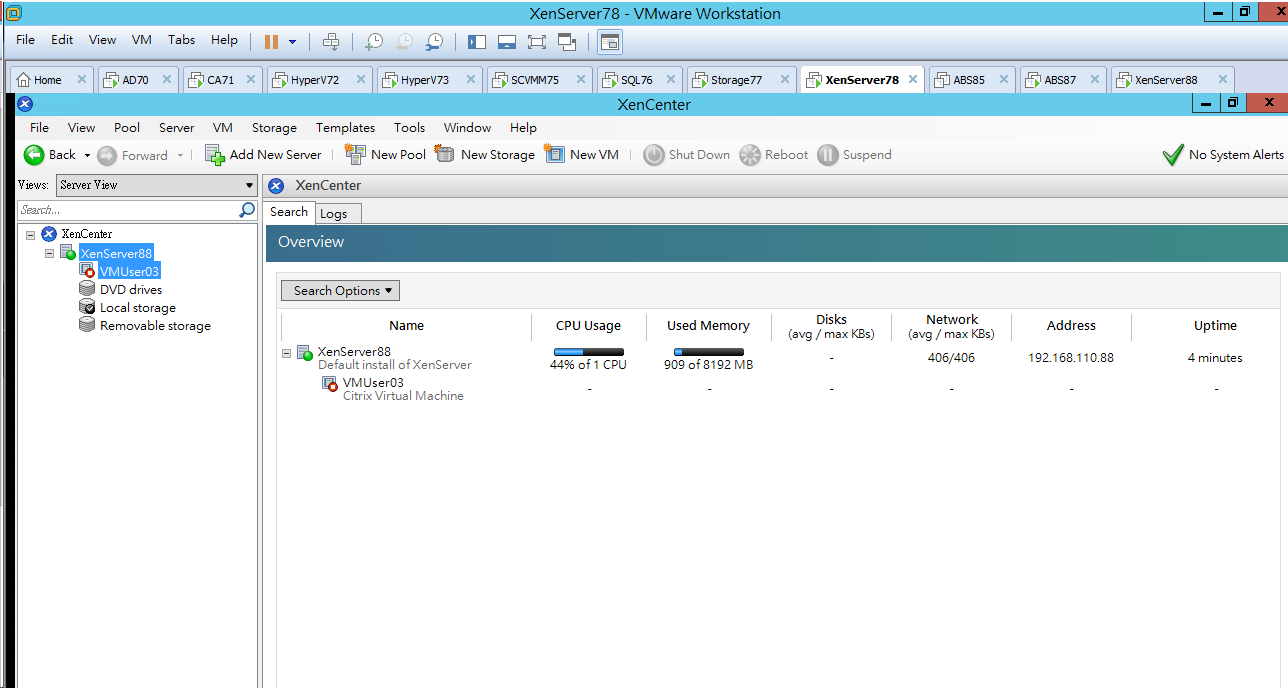Image resolution: width=1288 pixels, height=688 pixels.
Task: Select Removable storage in tree
Action: click(x=155, y=325)
